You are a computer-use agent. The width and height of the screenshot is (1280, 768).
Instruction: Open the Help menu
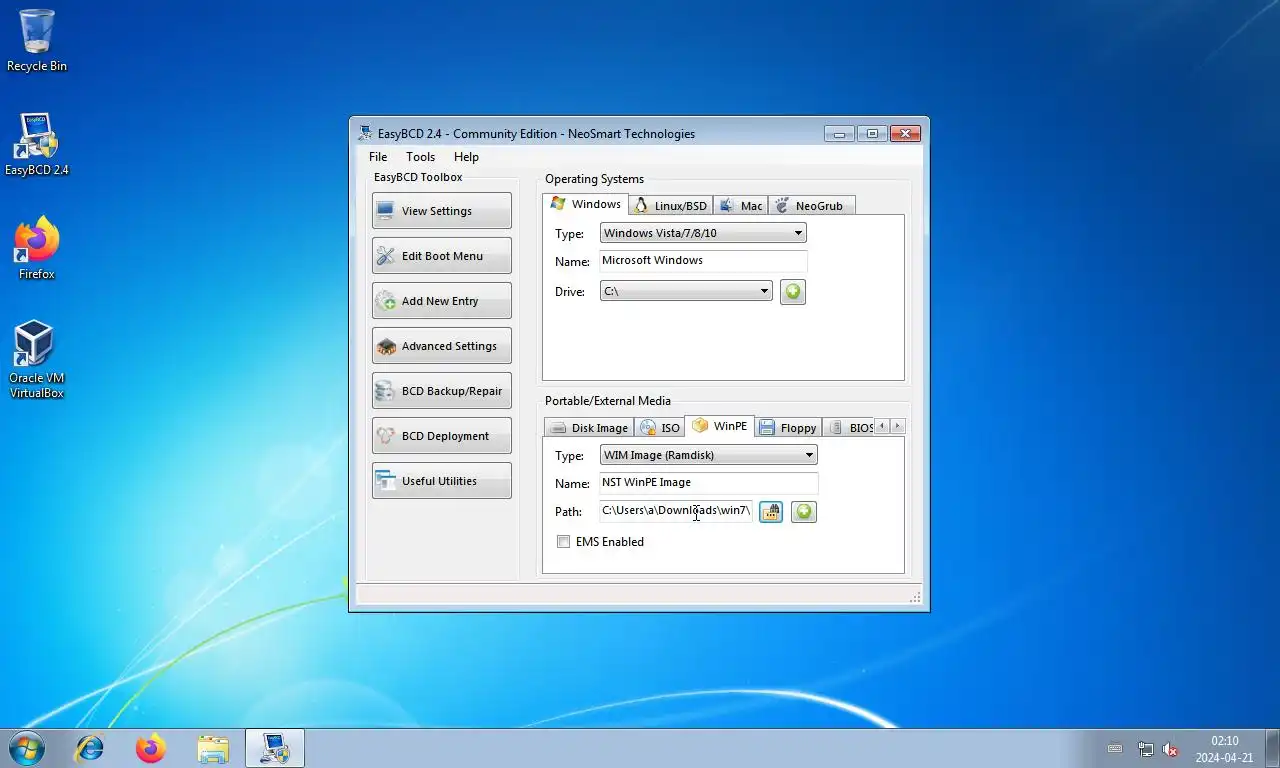[466, 157]
